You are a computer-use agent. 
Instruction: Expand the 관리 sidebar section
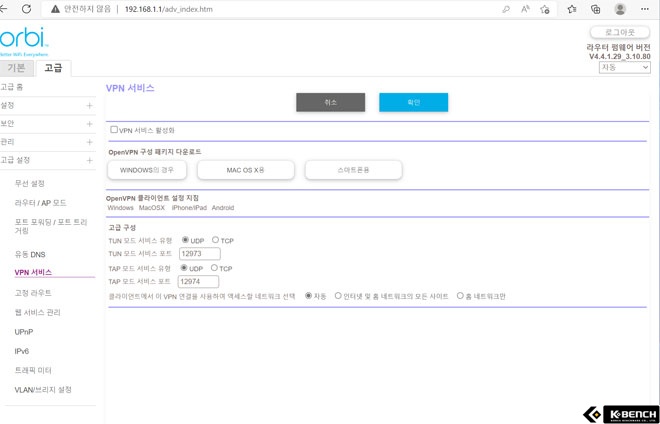click(x=89, y=142)
